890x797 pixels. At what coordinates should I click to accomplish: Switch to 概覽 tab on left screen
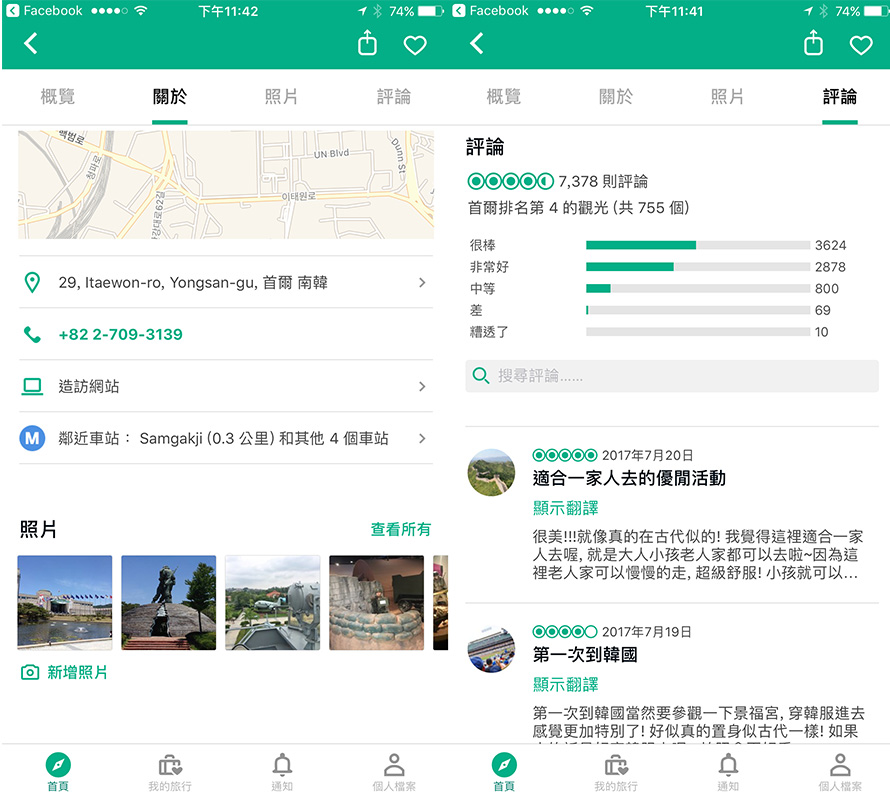tap(58, 97)
